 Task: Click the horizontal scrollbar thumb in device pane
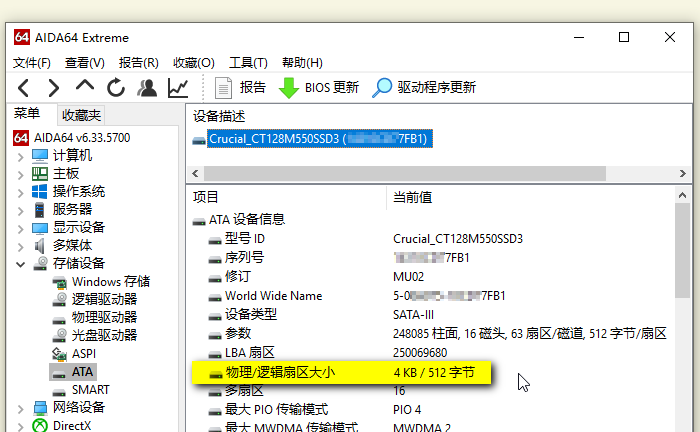click(404, 173)
